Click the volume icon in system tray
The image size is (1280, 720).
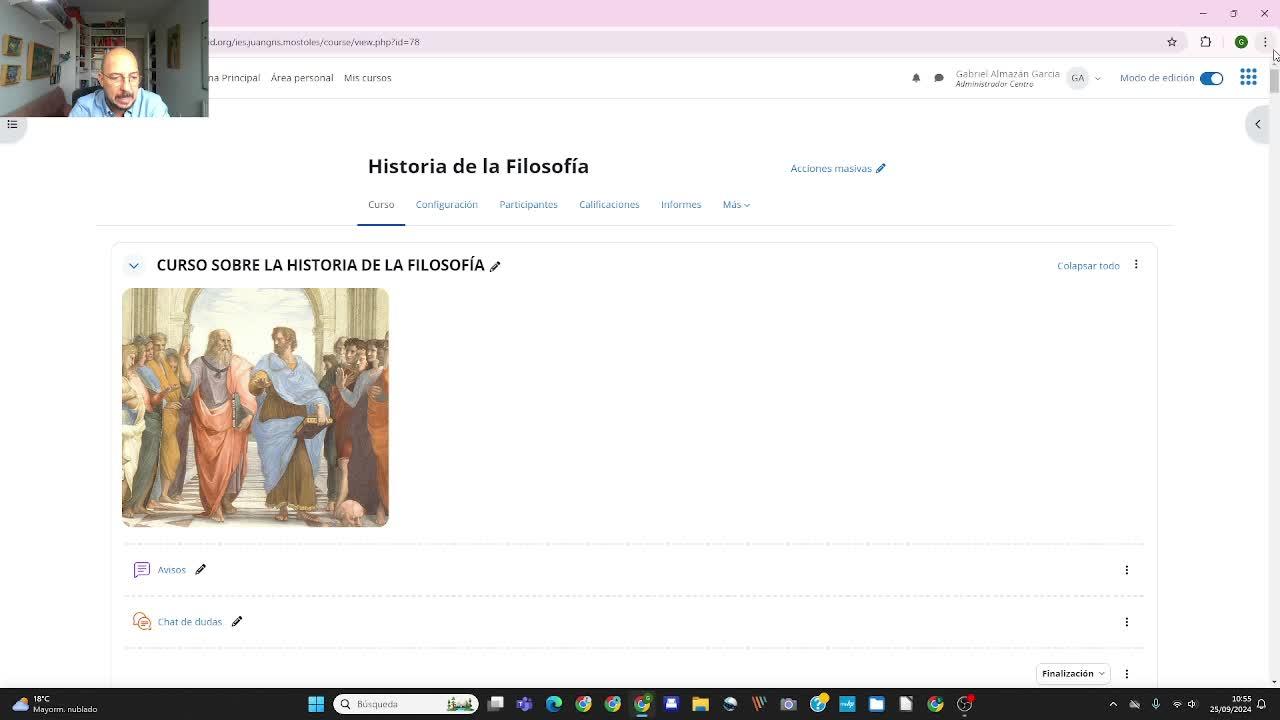1192,704
